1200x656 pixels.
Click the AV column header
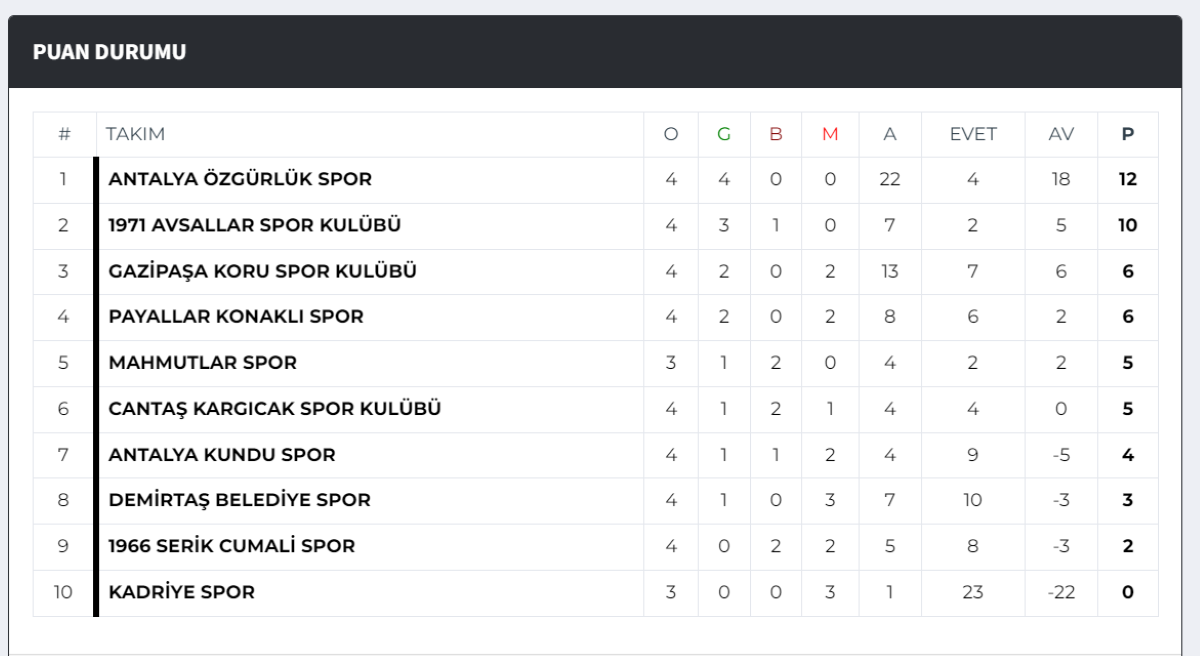1061,134
